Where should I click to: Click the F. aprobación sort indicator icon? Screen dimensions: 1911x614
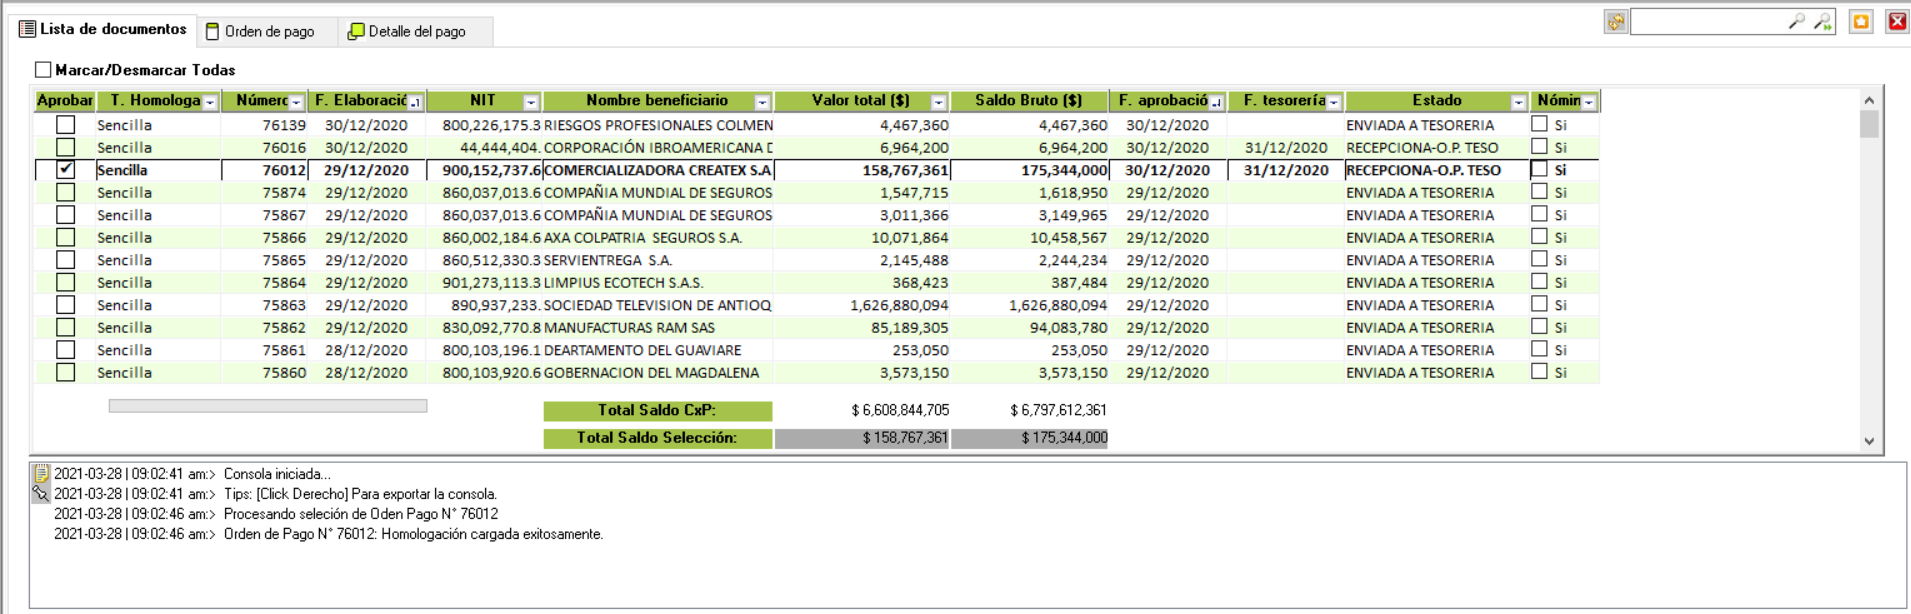pos(1216,102)
